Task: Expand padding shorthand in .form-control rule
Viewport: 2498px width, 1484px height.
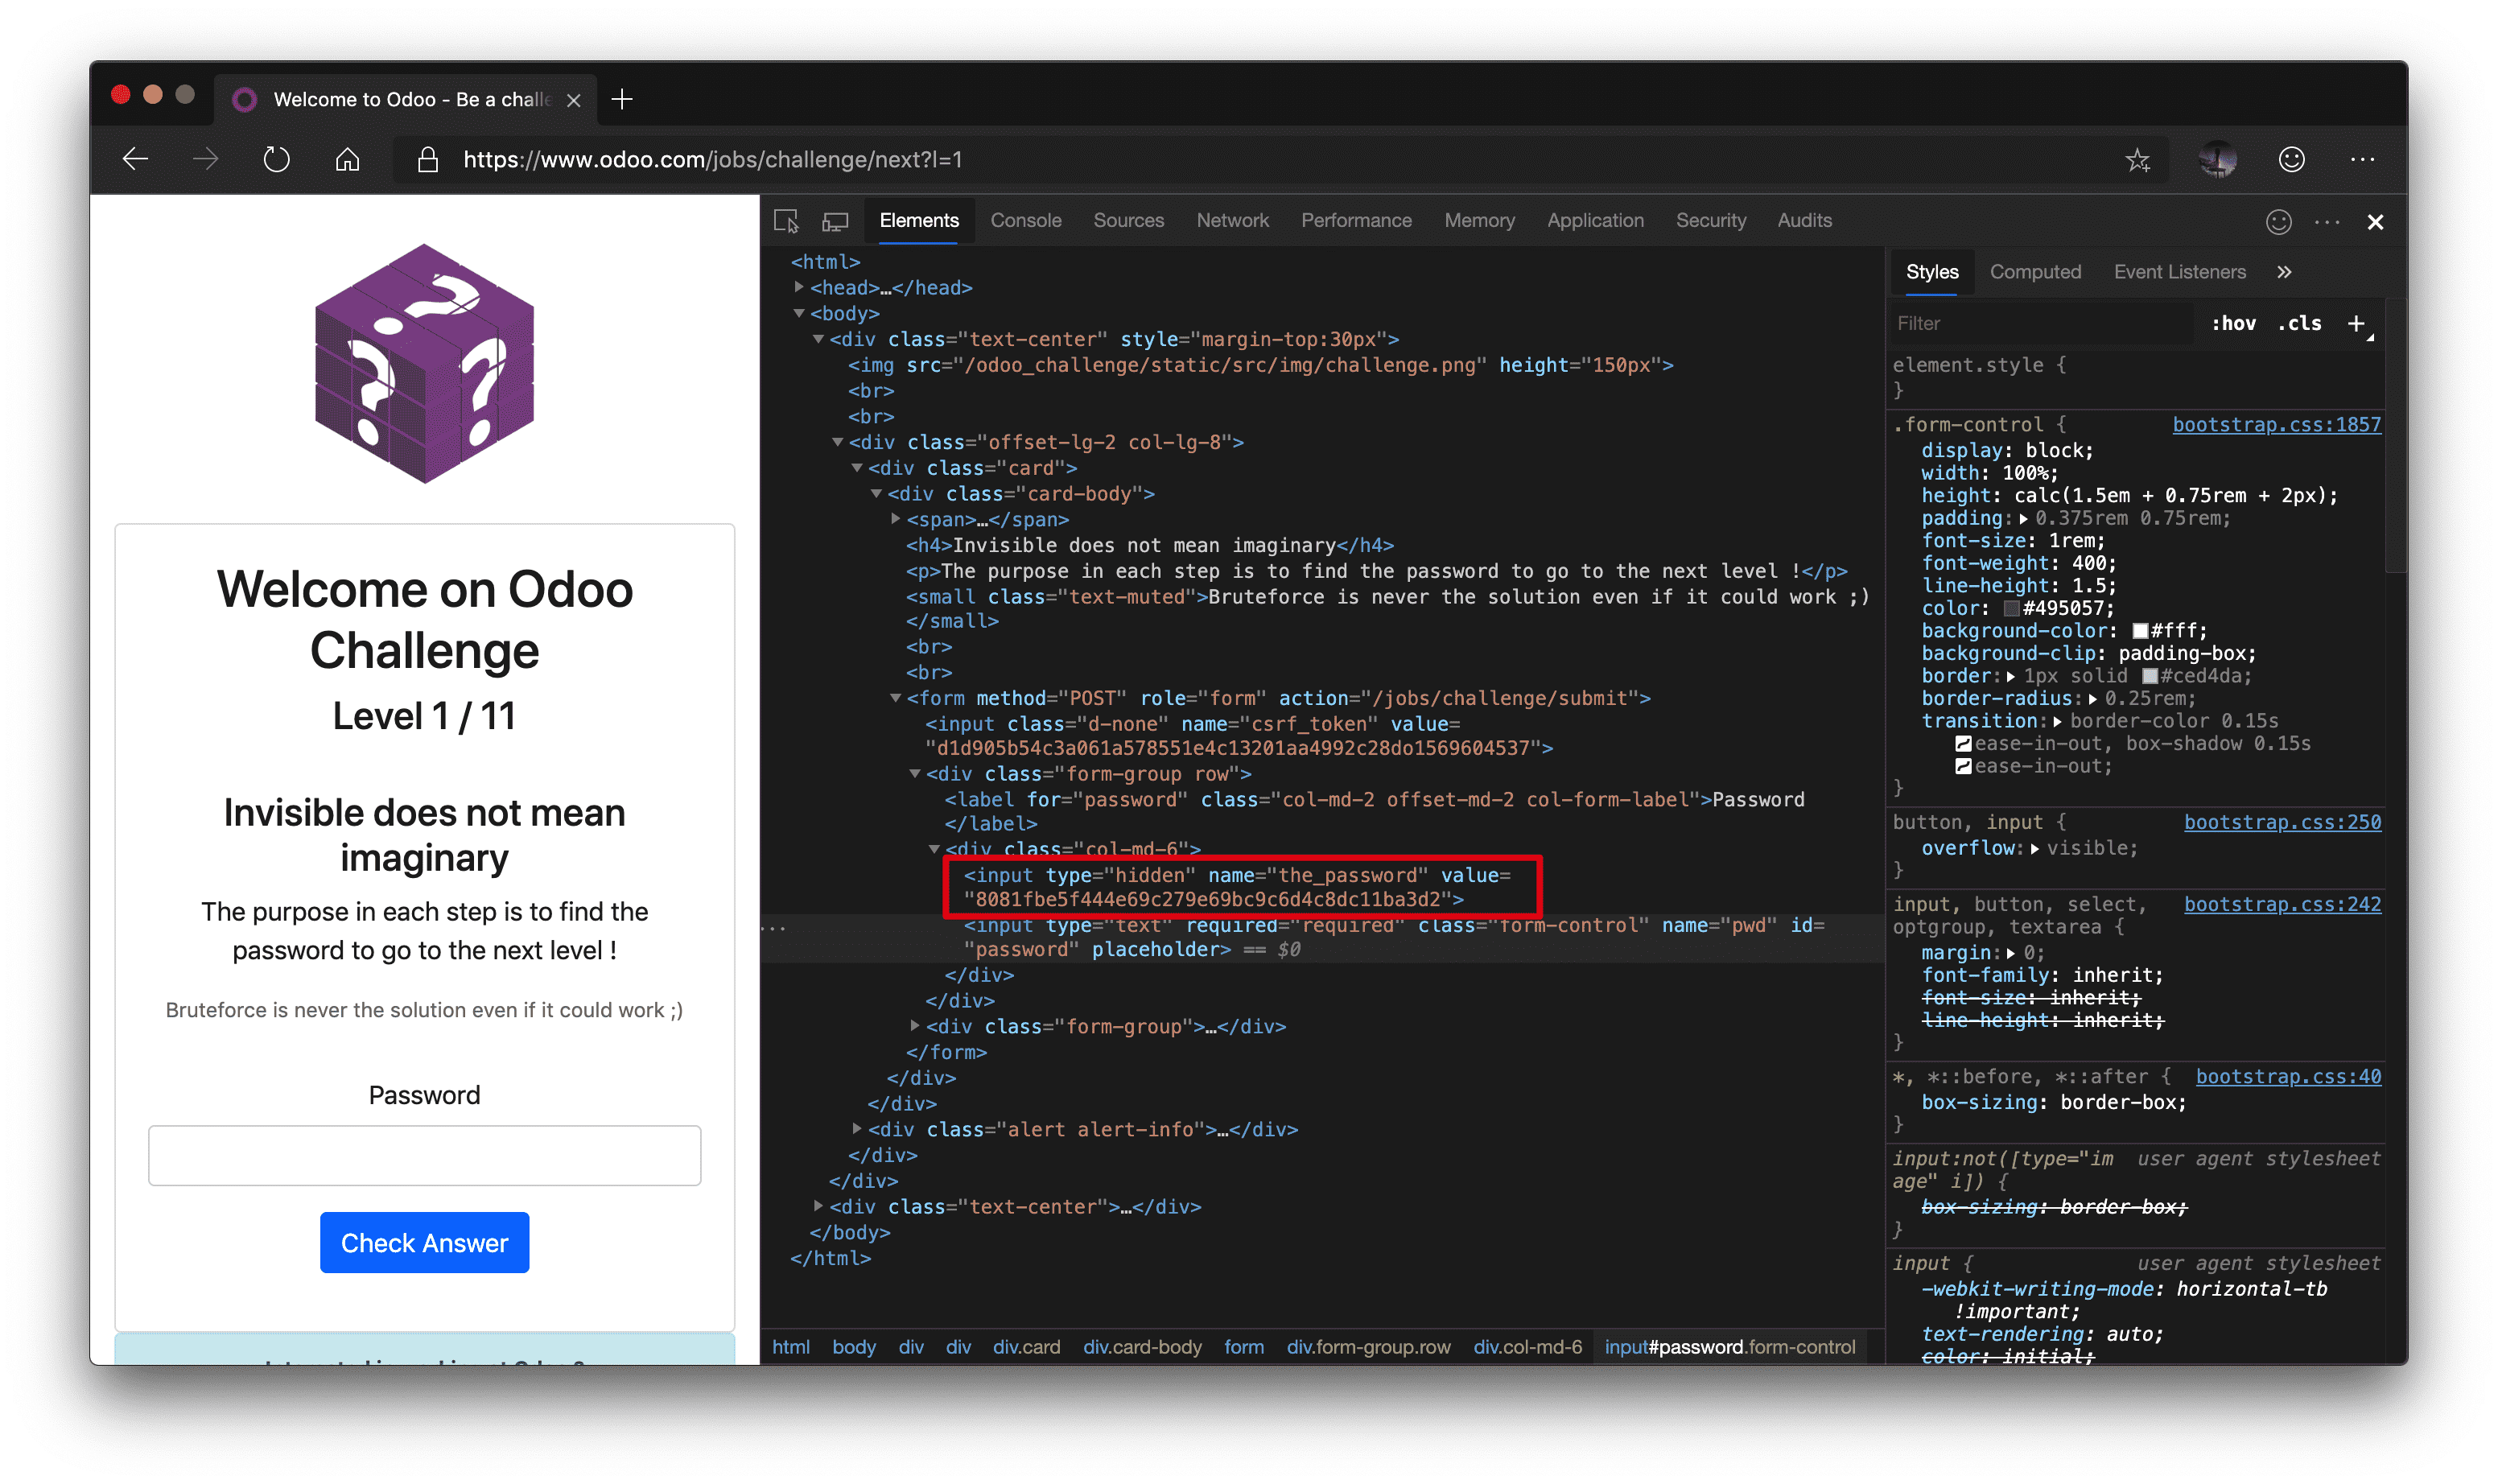Action: pyautogui.click(x=2023, y=519)
